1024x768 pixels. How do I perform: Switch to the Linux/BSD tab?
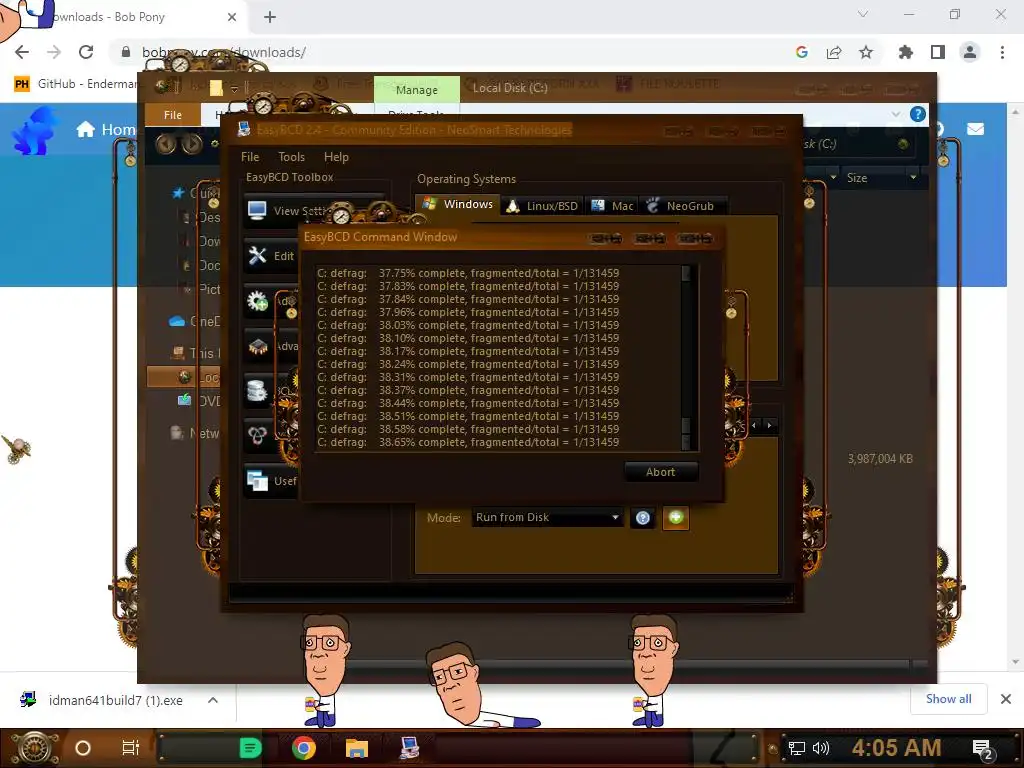coord(543,206)
